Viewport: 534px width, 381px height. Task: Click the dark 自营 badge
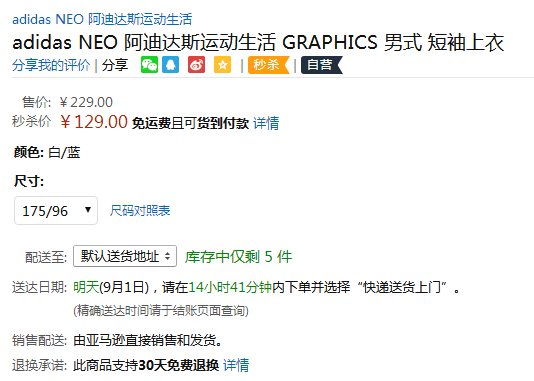tap(322, 65)
